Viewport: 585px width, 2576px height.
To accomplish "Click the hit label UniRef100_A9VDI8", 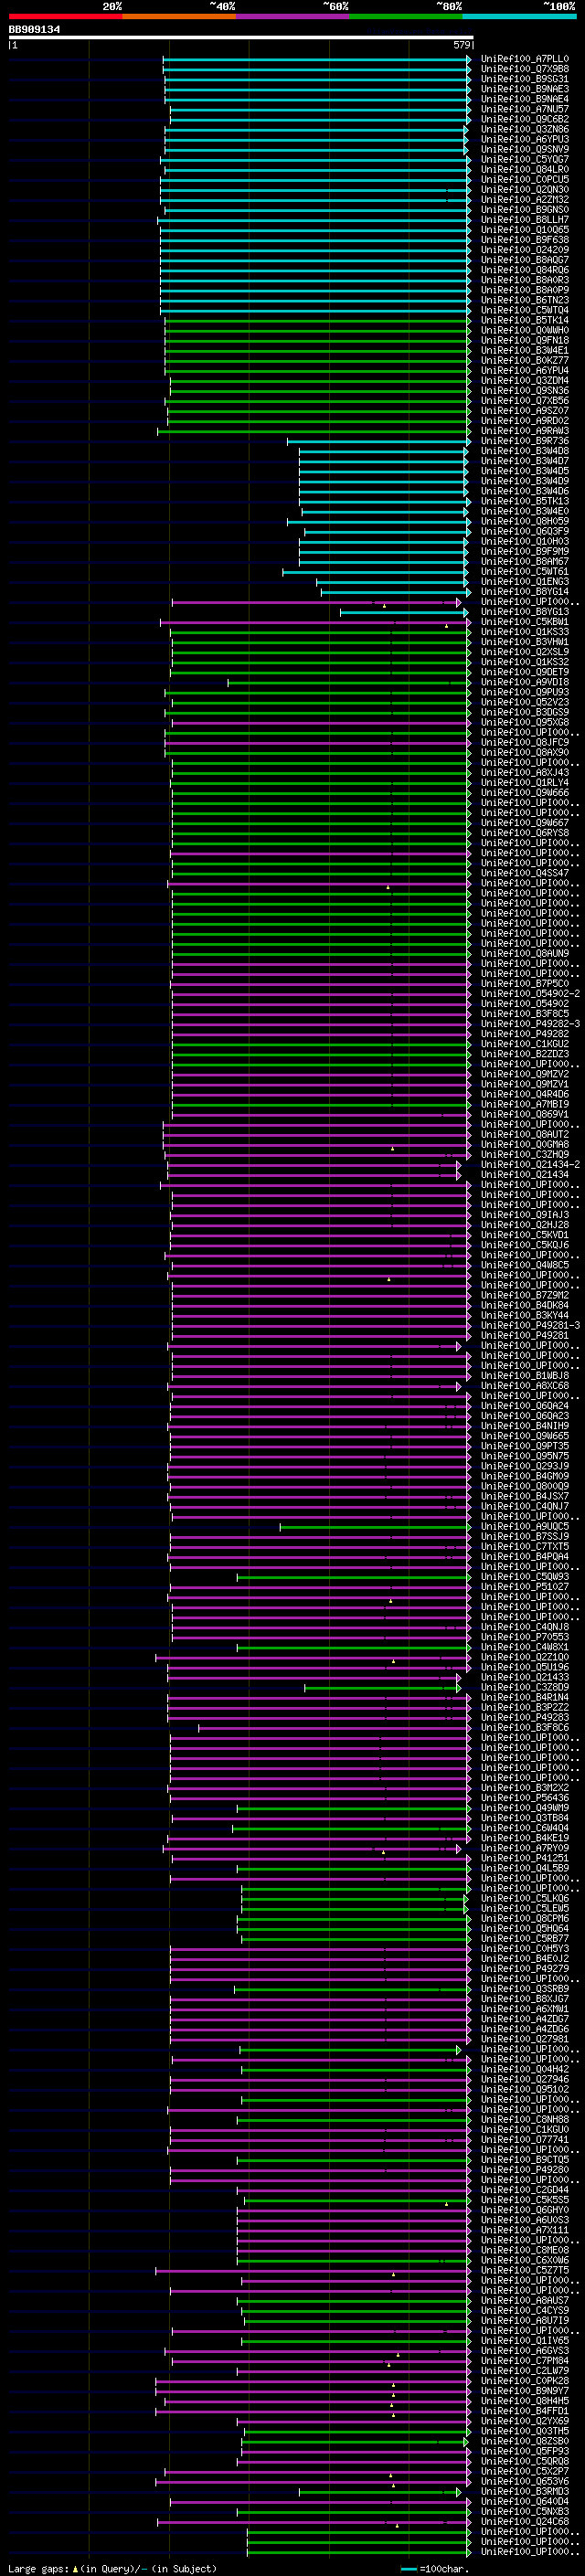I will (525, 682).
